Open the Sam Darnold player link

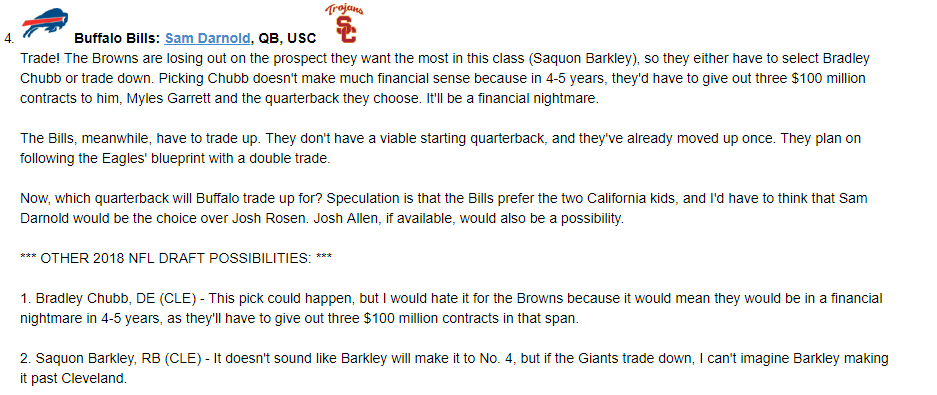pyautogui.click(x=207, y=38)
